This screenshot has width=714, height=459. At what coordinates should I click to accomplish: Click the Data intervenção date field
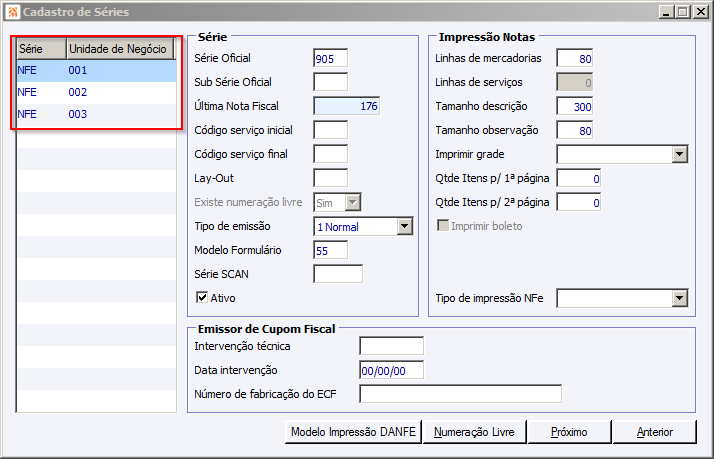pos(391,370)
